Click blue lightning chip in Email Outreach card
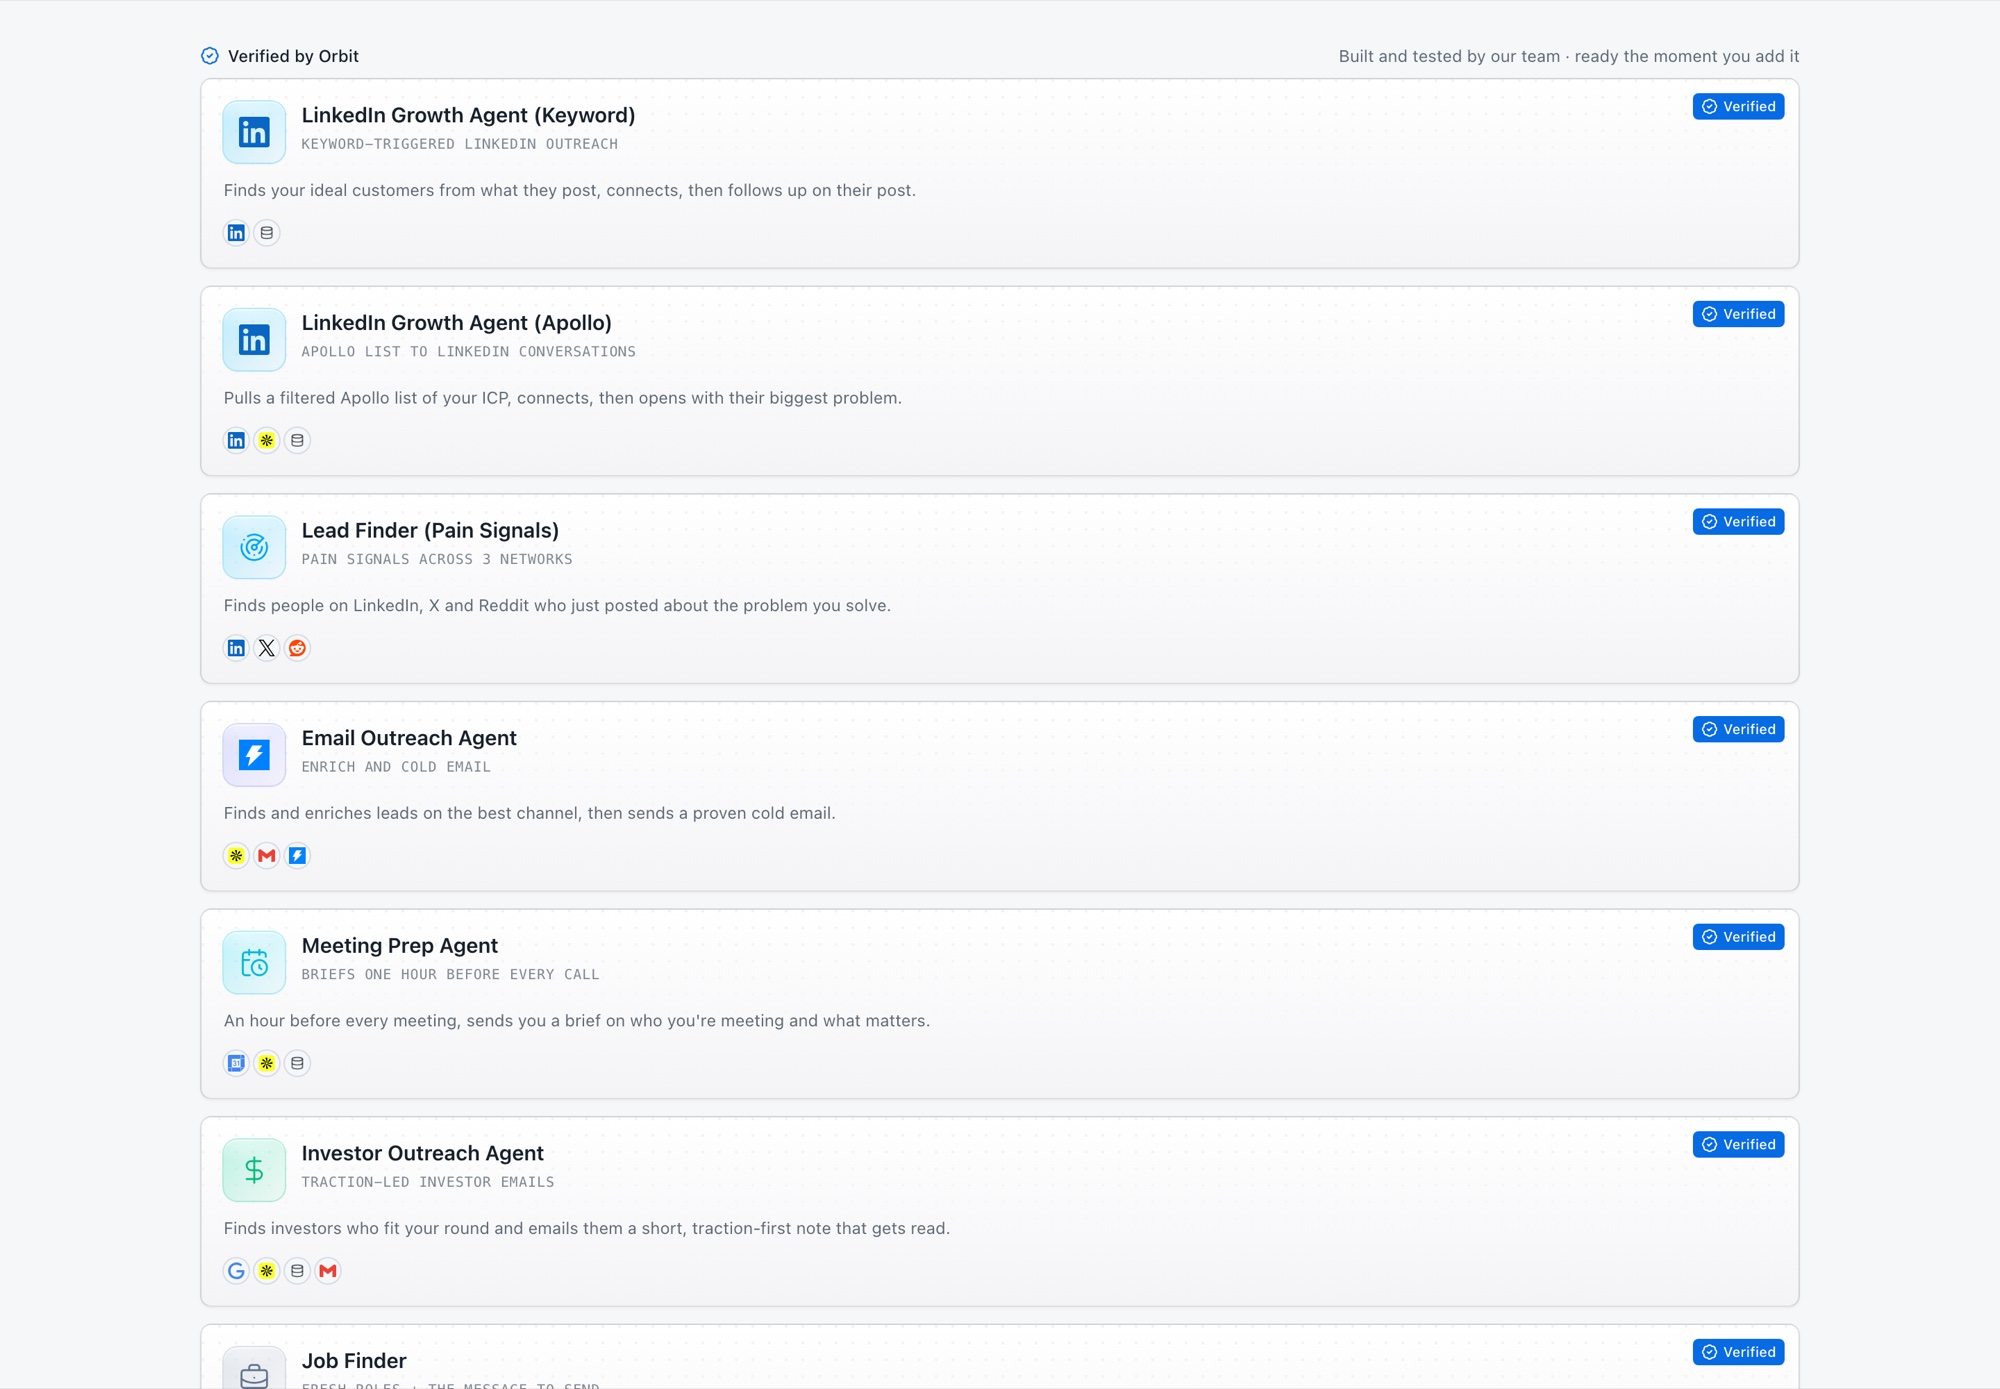 click(297, 856)
